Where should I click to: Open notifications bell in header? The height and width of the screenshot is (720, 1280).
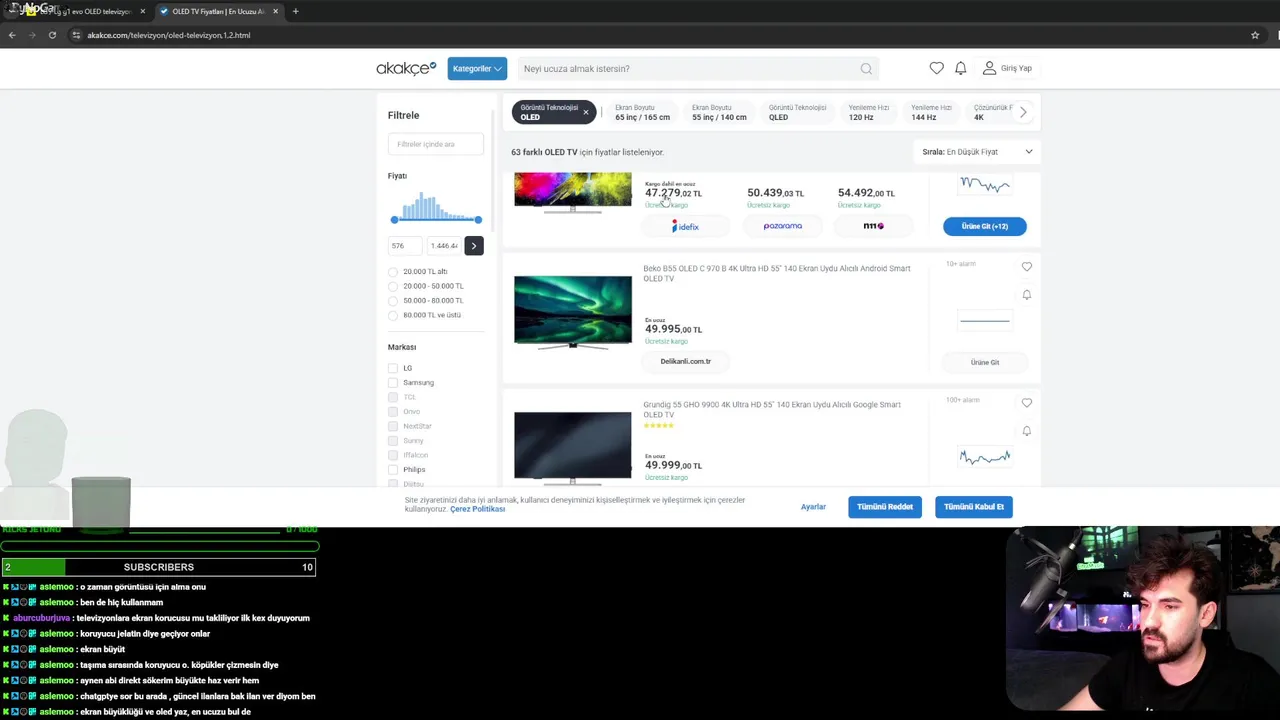(x=960, y=68)
